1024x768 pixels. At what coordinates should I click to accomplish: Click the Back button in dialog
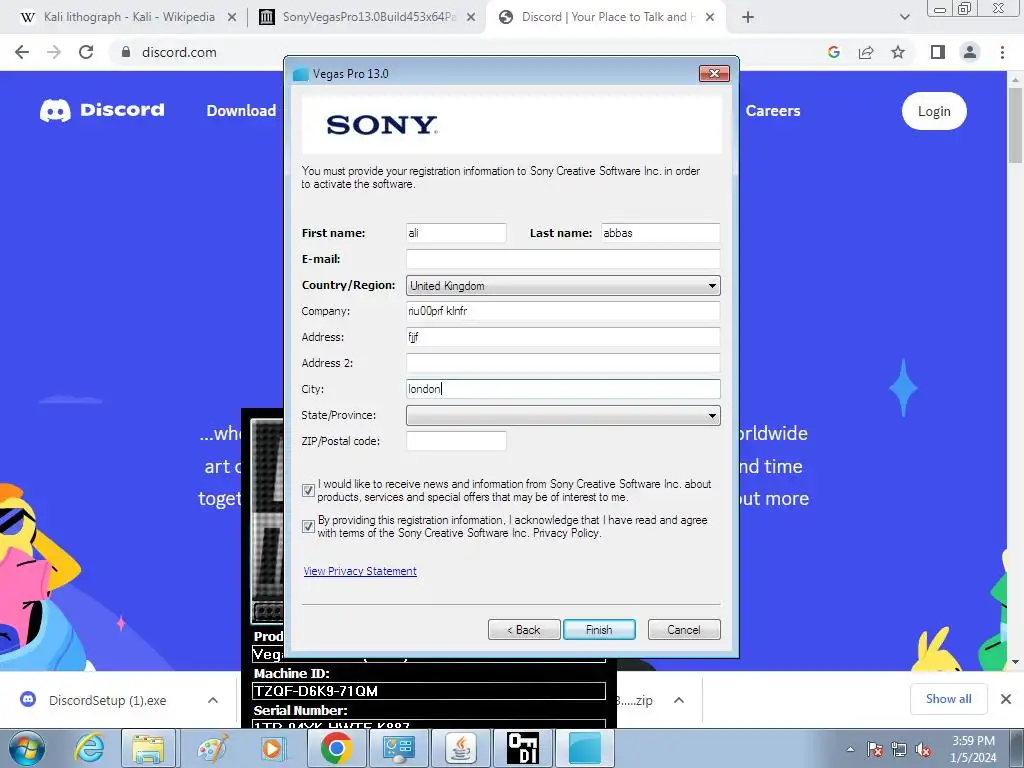click(524, 630)
